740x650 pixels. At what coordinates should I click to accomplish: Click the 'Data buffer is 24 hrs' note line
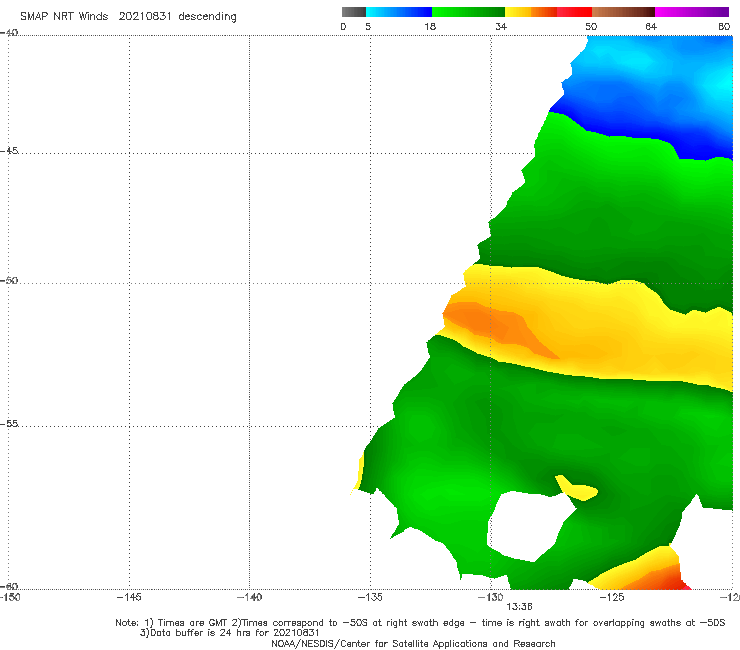click(230, 633)
